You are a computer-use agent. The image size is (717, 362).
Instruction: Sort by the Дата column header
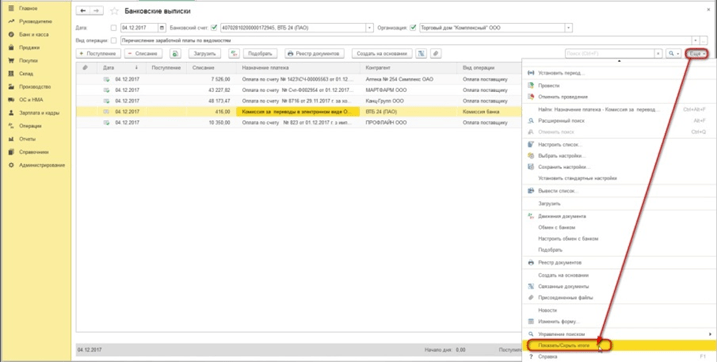pyautogui.click(x=122, y=68)
